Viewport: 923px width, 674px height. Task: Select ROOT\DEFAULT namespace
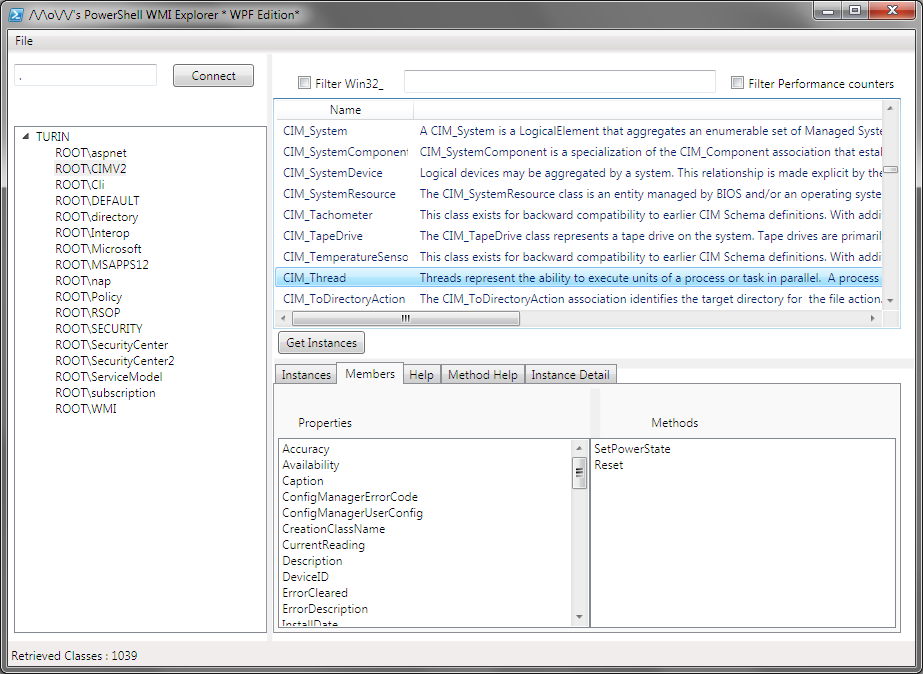pyautogui.click(x=97, y=201)
